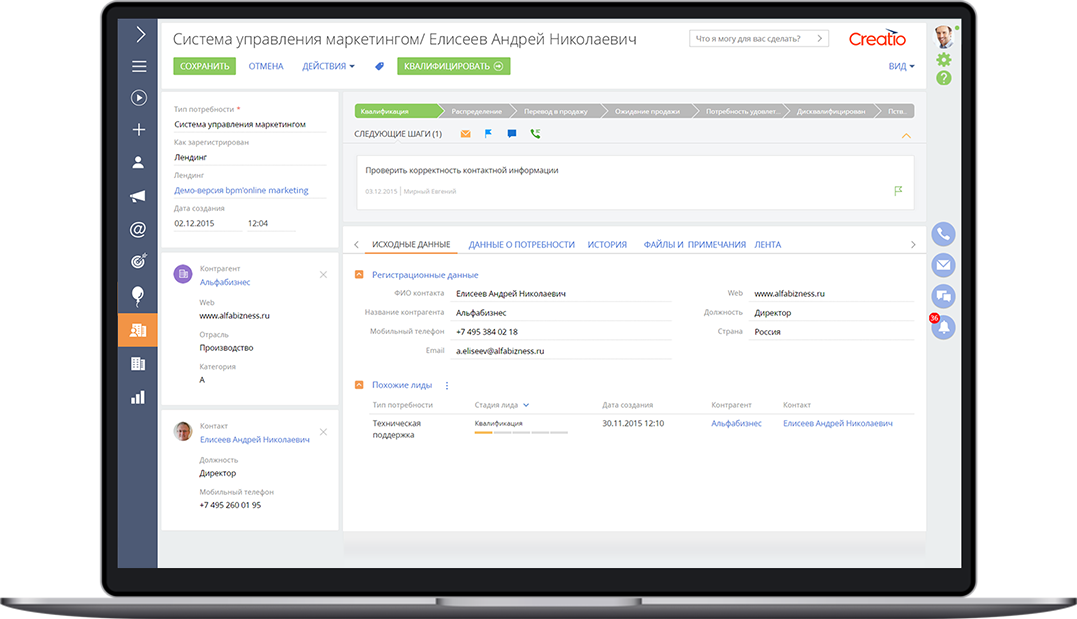Edit the Email field a.eliseev@alfabizness.ru

pos(561,351)
